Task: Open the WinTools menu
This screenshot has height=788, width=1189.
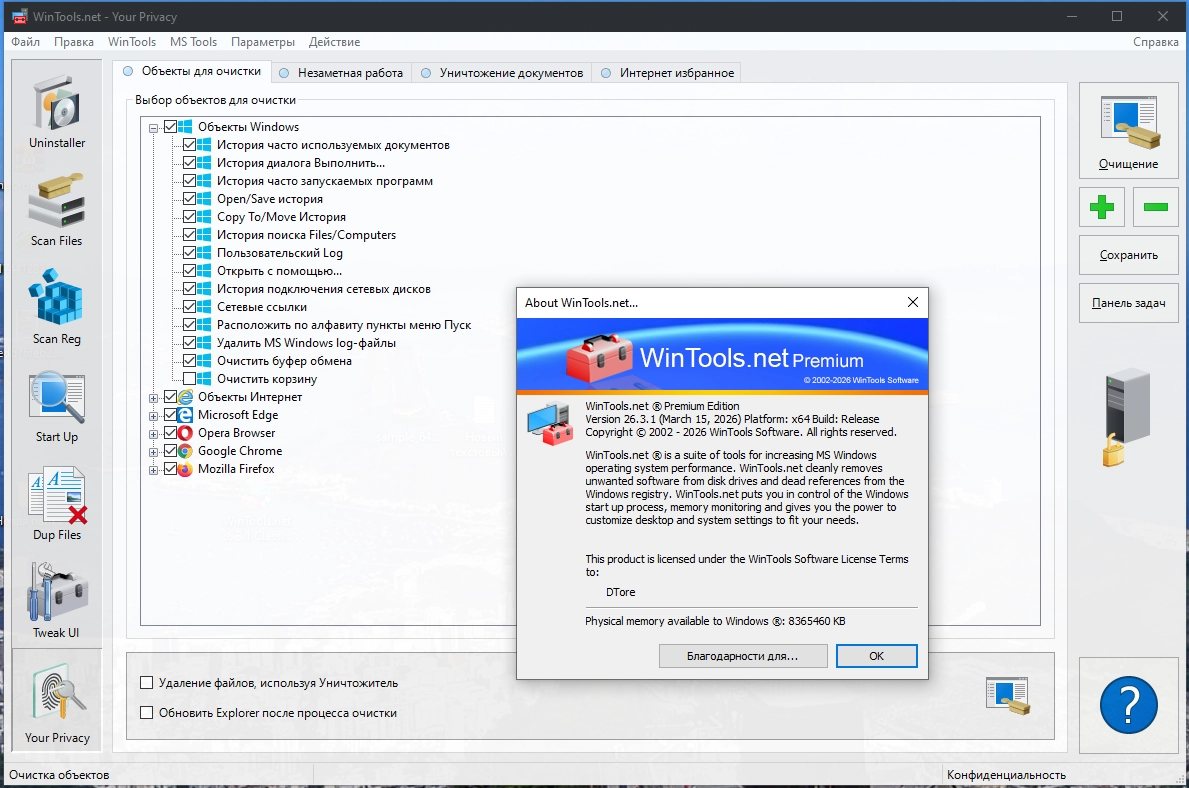Action: (x=132, y=42)
